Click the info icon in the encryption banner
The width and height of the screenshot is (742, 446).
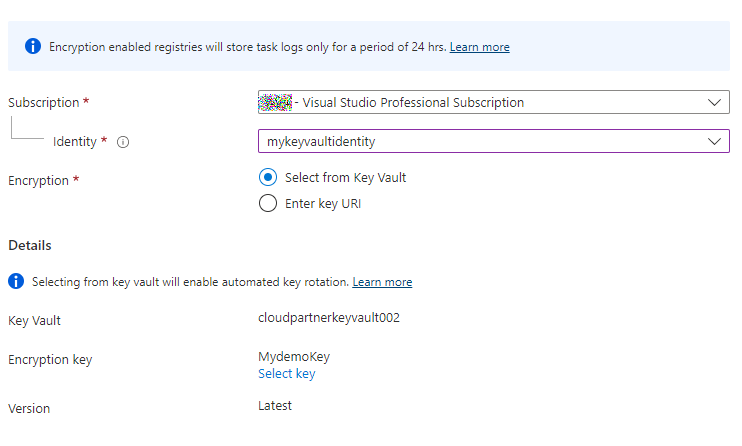coord(33,47)
